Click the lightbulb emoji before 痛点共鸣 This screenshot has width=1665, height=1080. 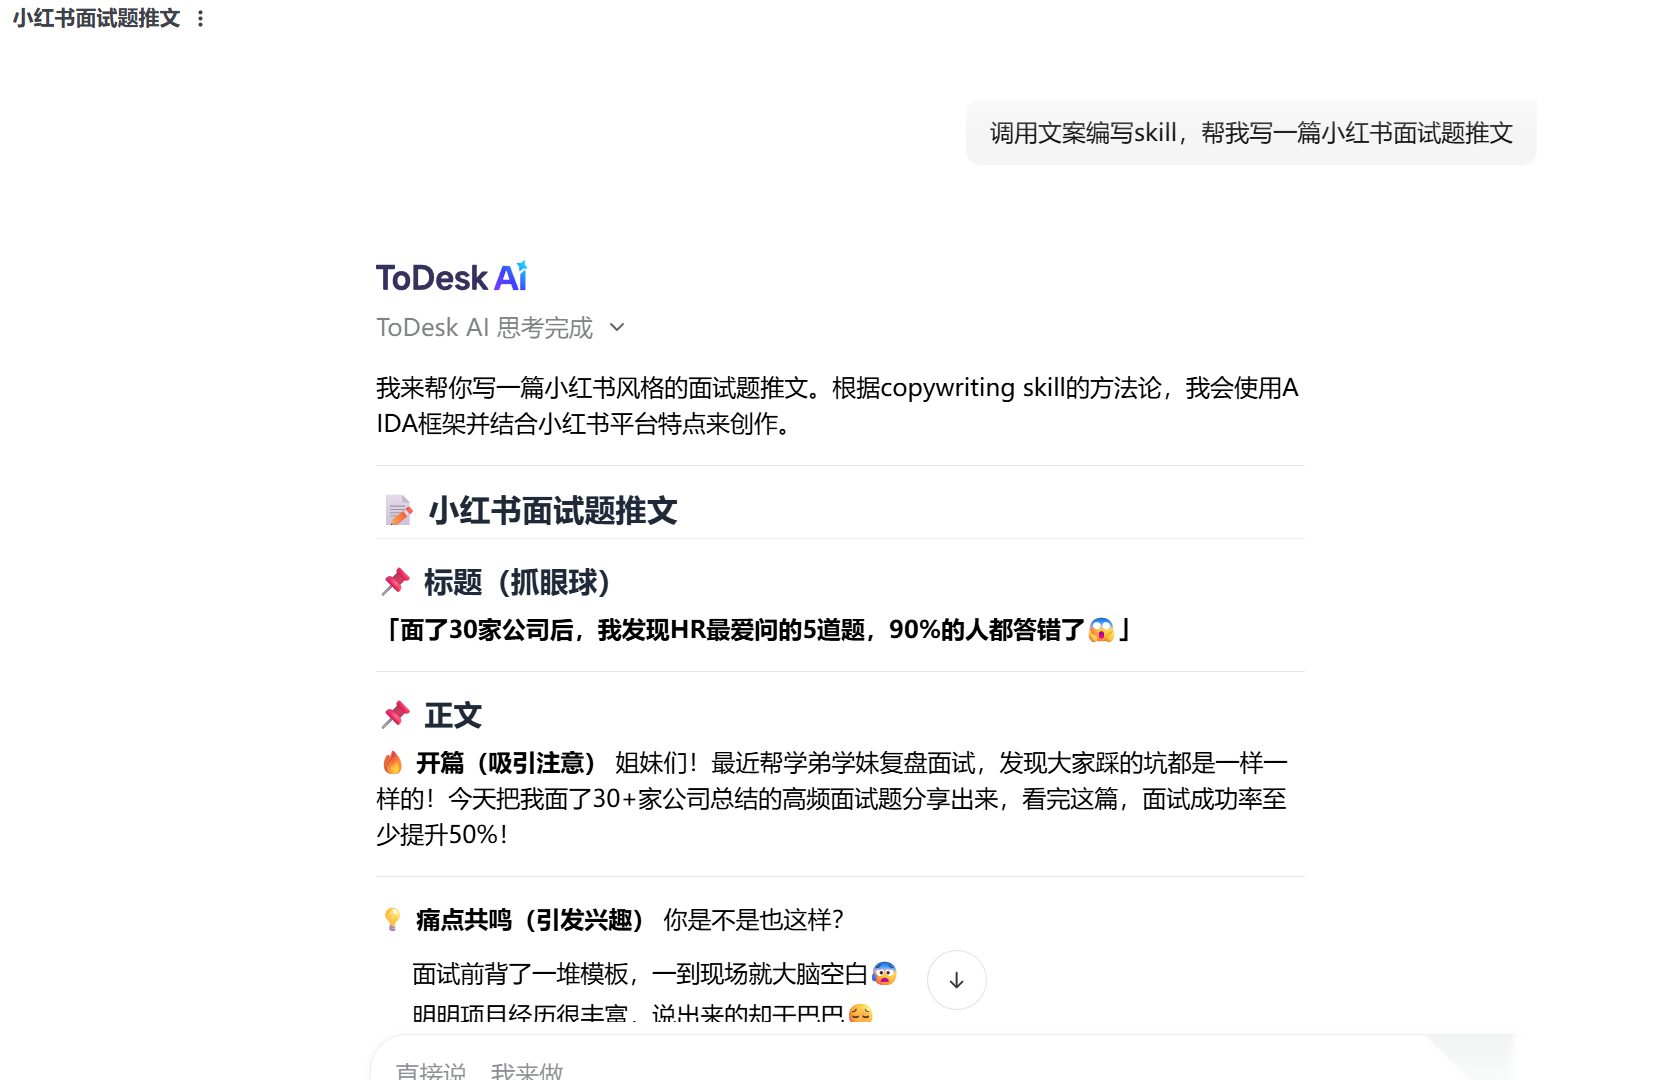[x=392, y=919]
